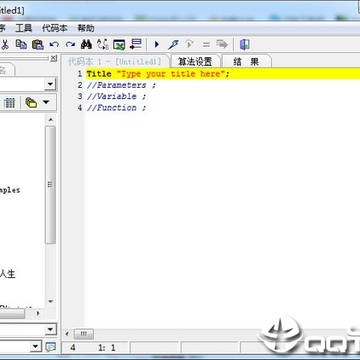Expand the top combo box in left panel
360x360 pixels.
click(50, 84)
